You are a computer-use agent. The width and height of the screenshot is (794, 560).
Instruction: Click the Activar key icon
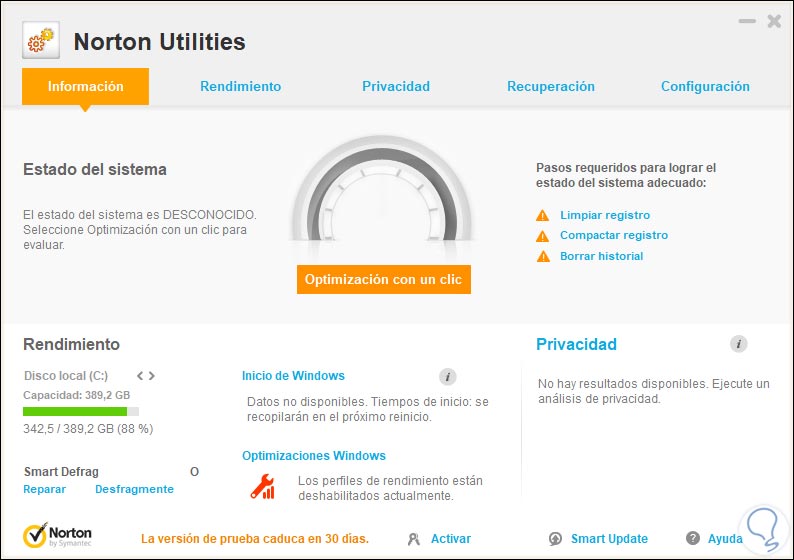(414, 539)
